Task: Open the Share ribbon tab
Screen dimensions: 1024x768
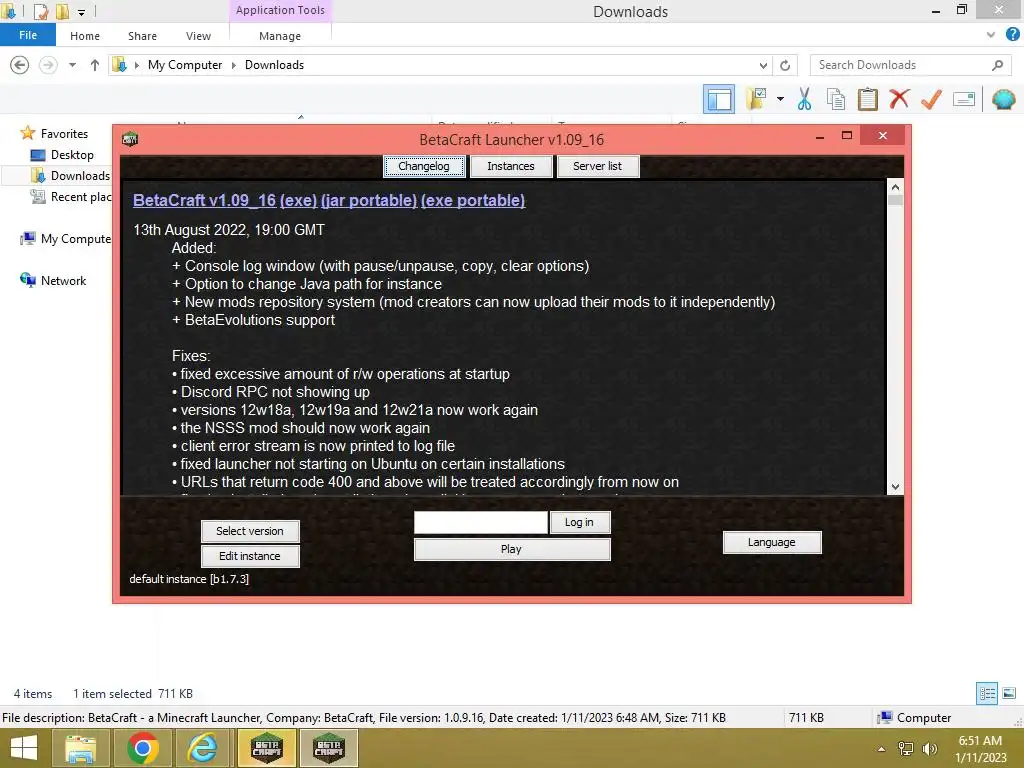Action: [x=142, y=36]
